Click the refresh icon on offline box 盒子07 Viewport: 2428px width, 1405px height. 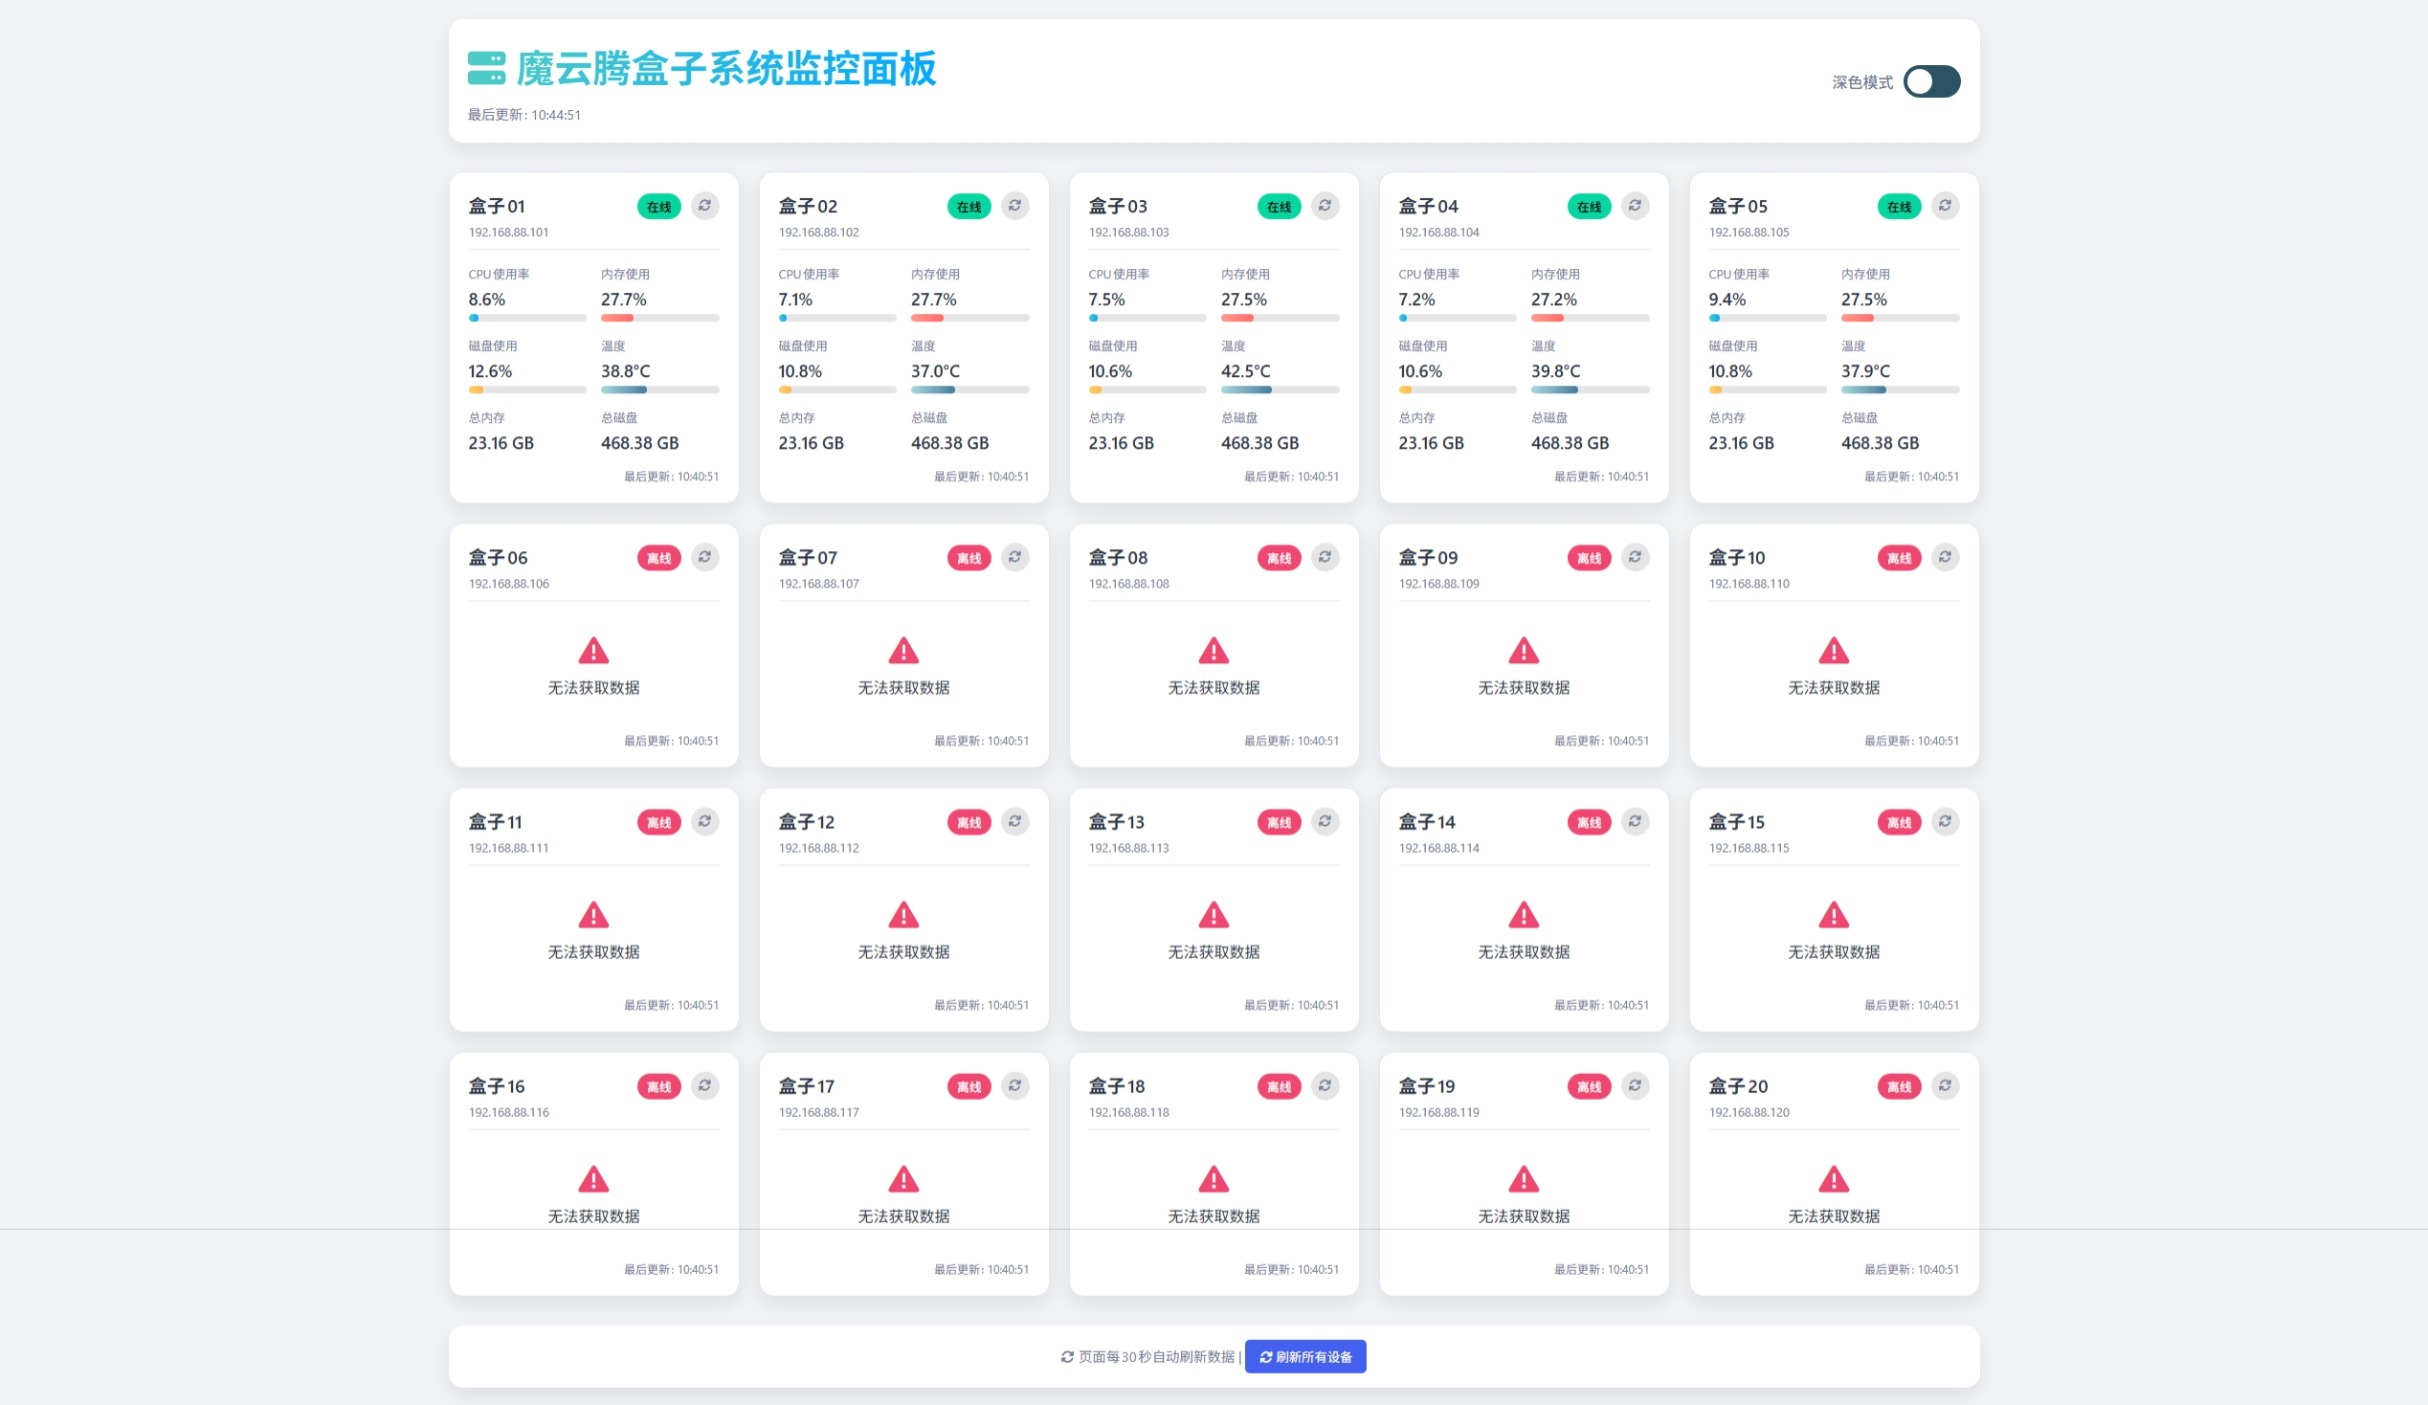tap(1016, 557)
